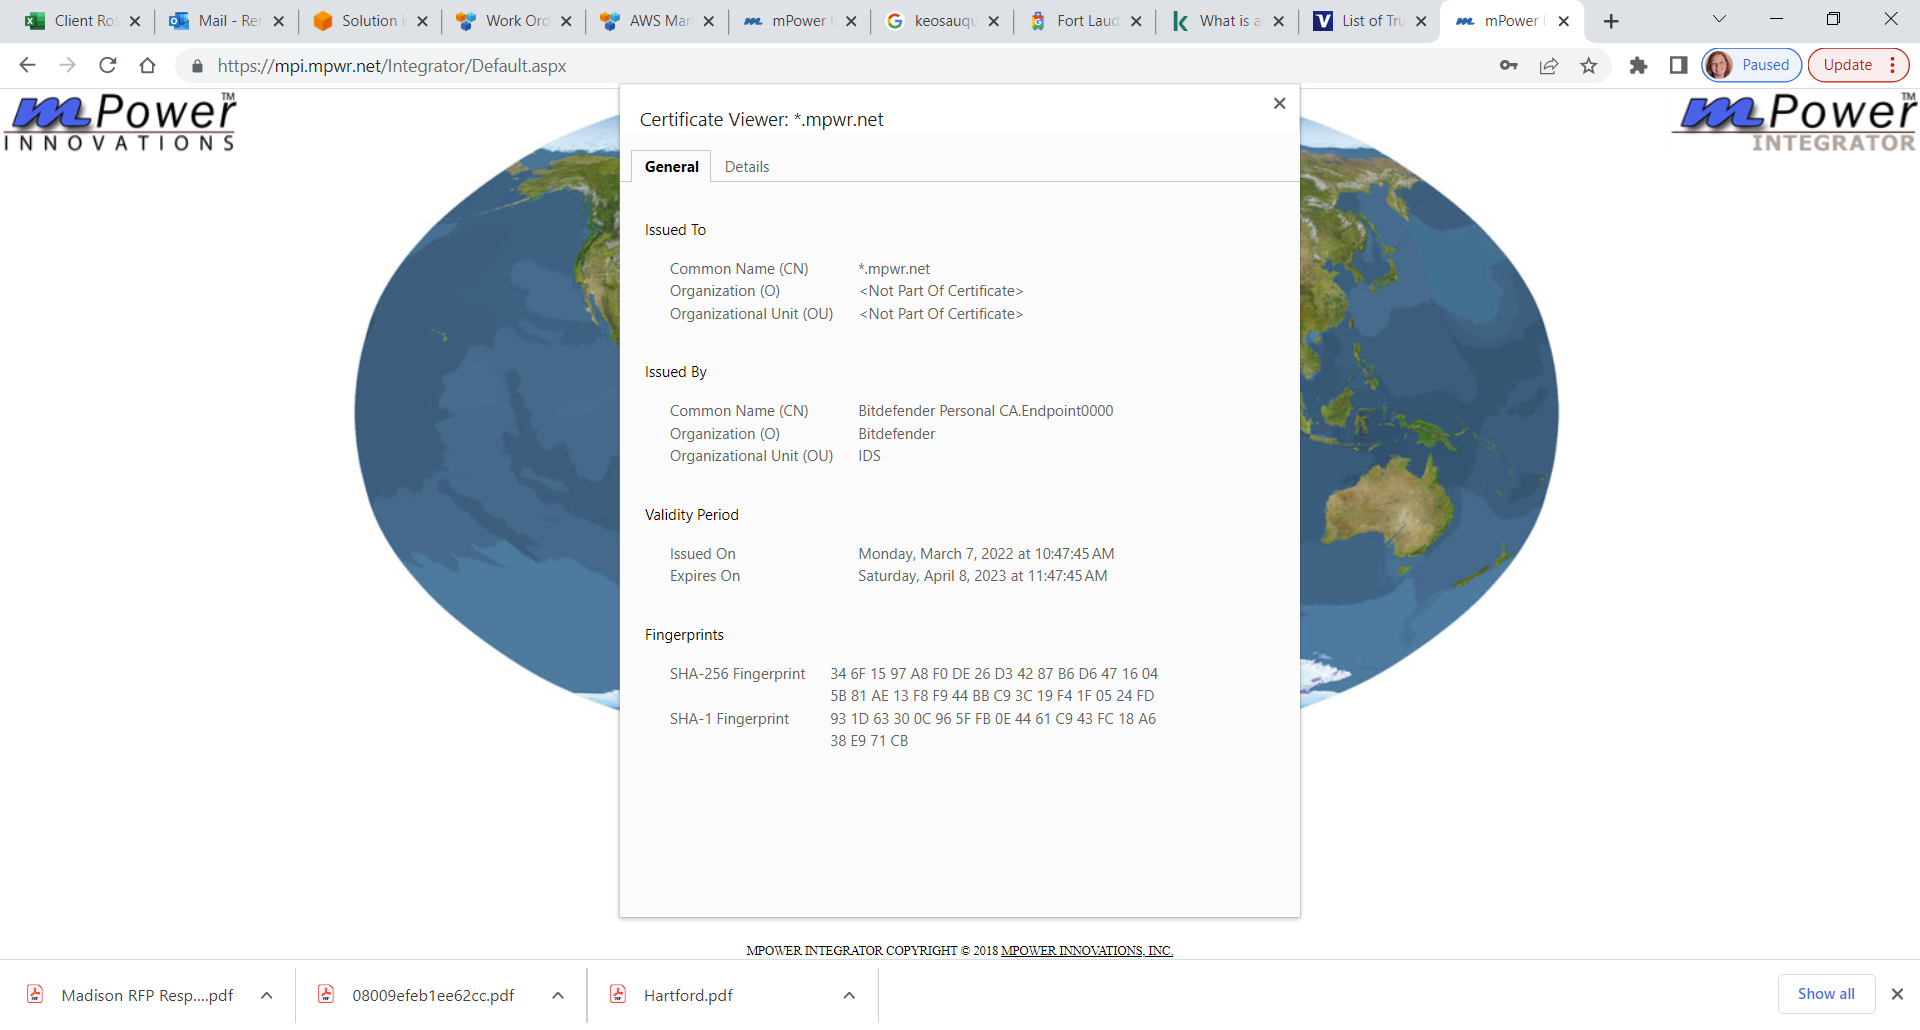The width and height of the screenshot is (1920, 1030).
Task: Close the Fort Laud tab
Action: pyautogui.click(x=1136, y=21)
